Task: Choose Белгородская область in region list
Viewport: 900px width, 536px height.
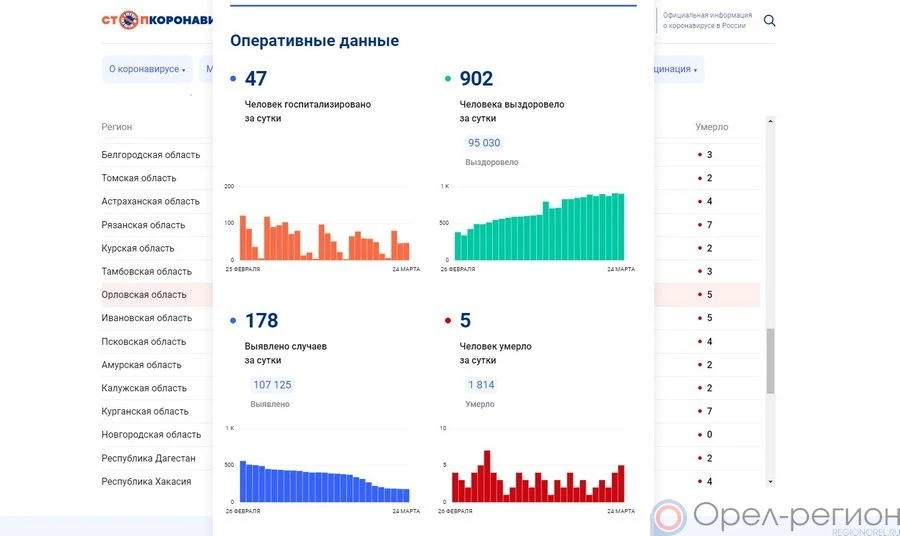Action: pyautogui.click(x=150, y=155)
